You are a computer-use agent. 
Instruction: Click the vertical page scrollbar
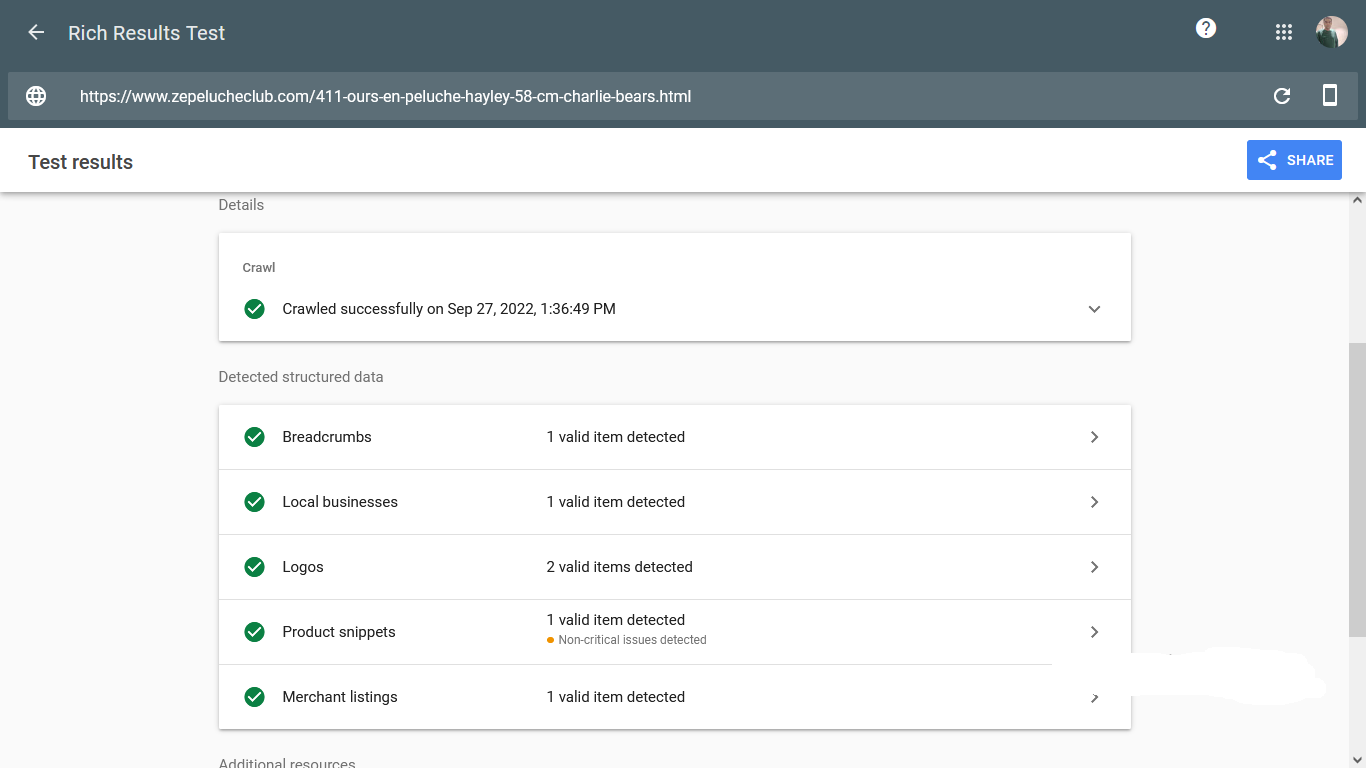[1357, 490]
